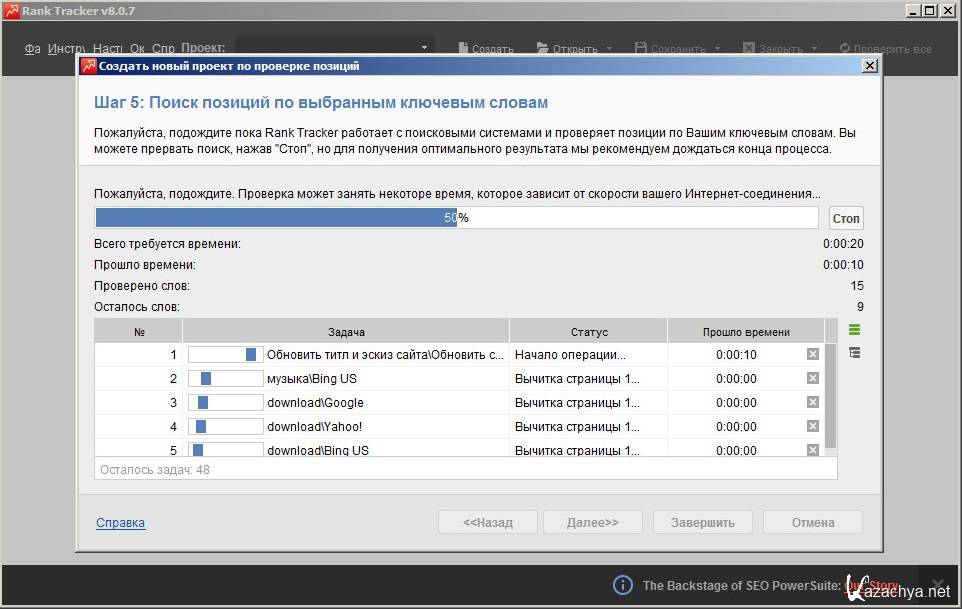Open the Инстр menu in menu bar
This screenshot has height=610, width=962.
point(66,49)
